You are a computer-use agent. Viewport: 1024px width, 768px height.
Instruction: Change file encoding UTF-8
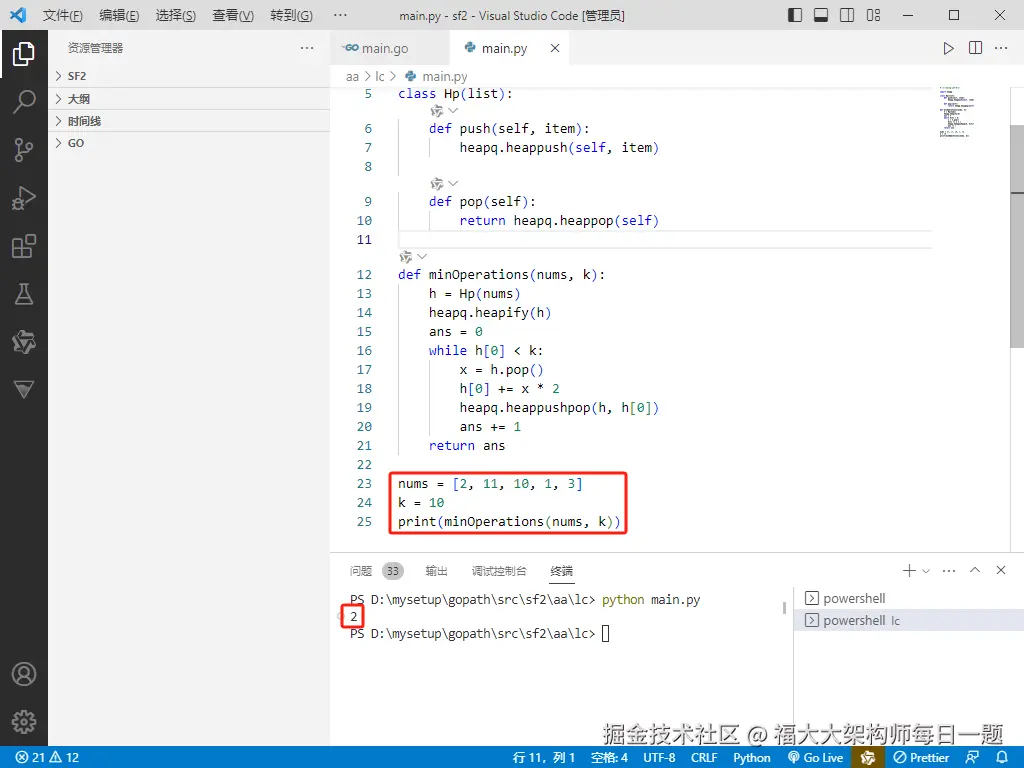coord(659,758)
